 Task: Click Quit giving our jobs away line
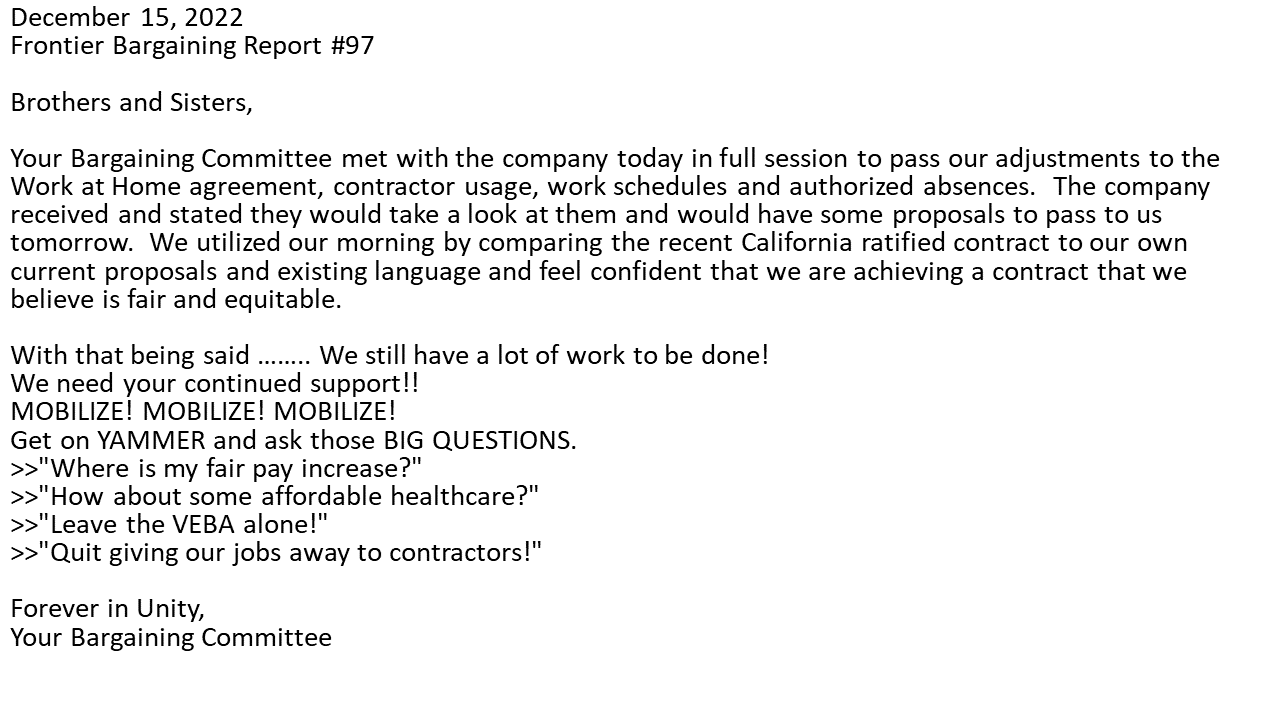(x=277, y=551)
